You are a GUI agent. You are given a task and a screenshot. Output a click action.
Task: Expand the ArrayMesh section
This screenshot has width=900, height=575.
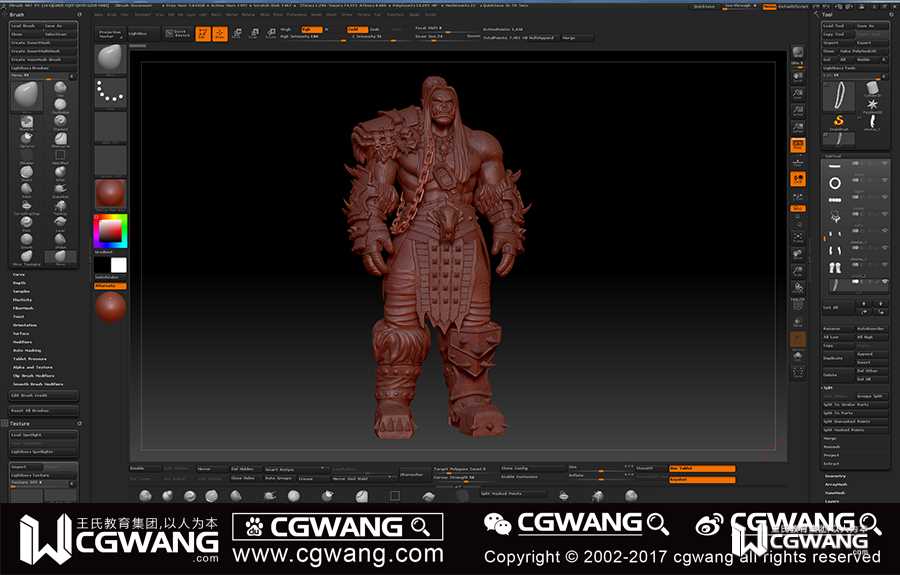pyautogui.click(x=836, y=485)
